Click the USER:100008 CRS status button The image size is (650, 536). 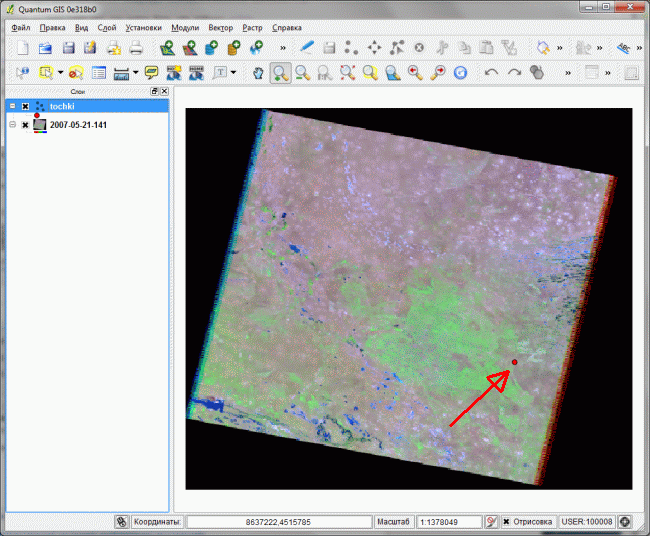(x=587, y=521)
